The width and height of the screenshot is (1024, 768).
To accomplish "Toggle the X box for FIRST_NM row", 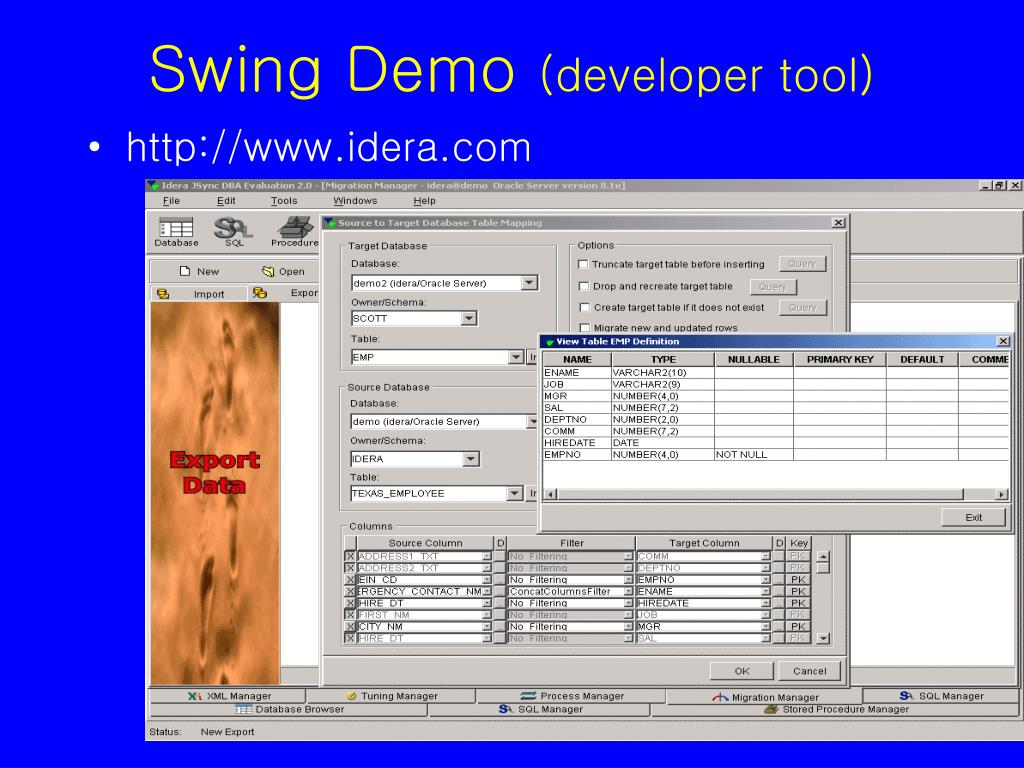I will tap(350, 615).
